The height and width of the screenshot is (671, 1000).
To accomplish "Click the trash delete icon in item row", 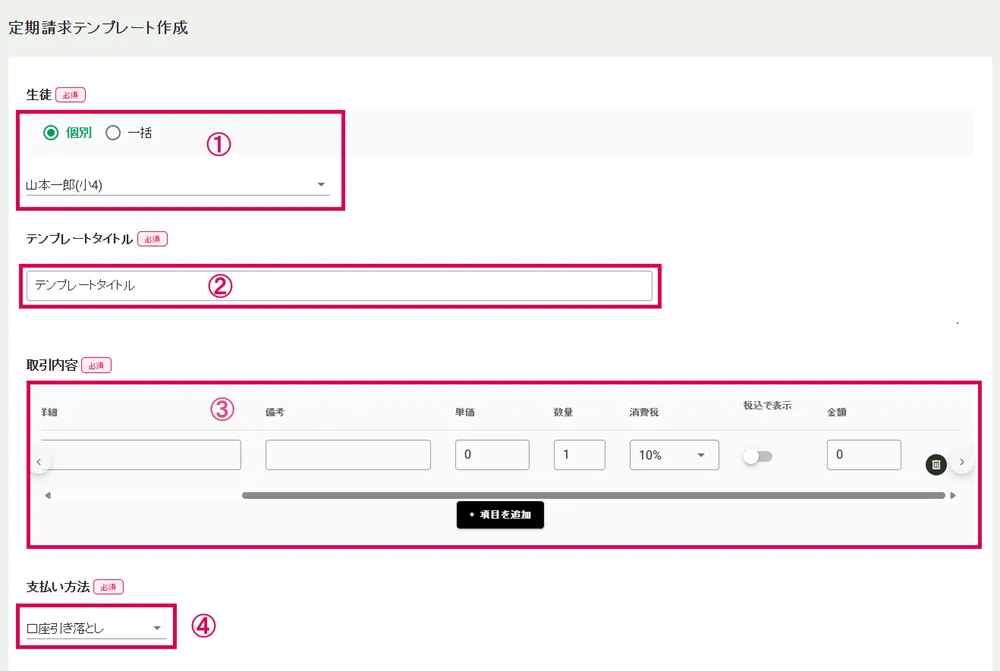I will (936, 464).
